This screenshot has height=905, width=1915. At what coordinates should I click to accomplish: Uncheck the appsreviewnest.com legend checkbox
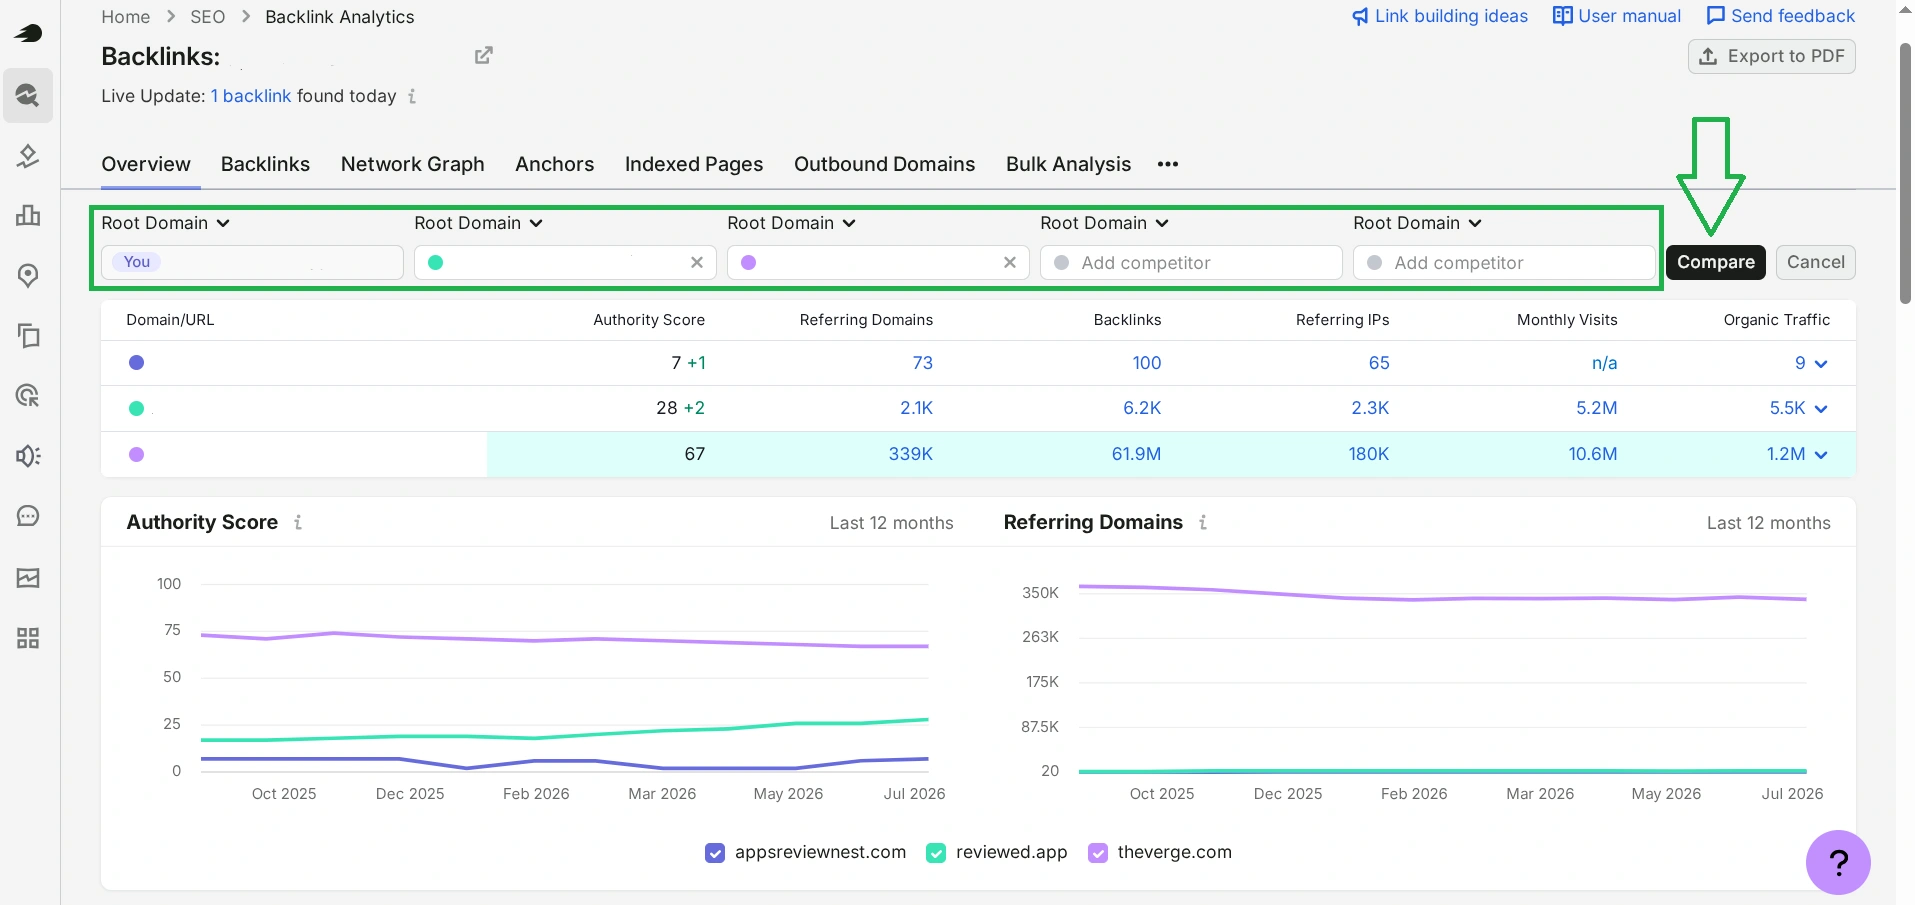715,853
